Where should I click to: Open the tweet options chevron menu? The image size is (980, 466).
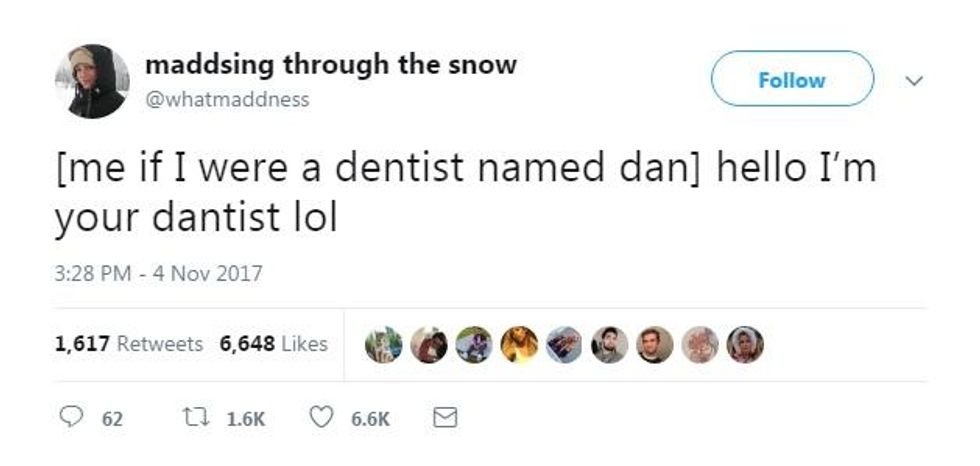pyautogui.click(x=912, y=79)
